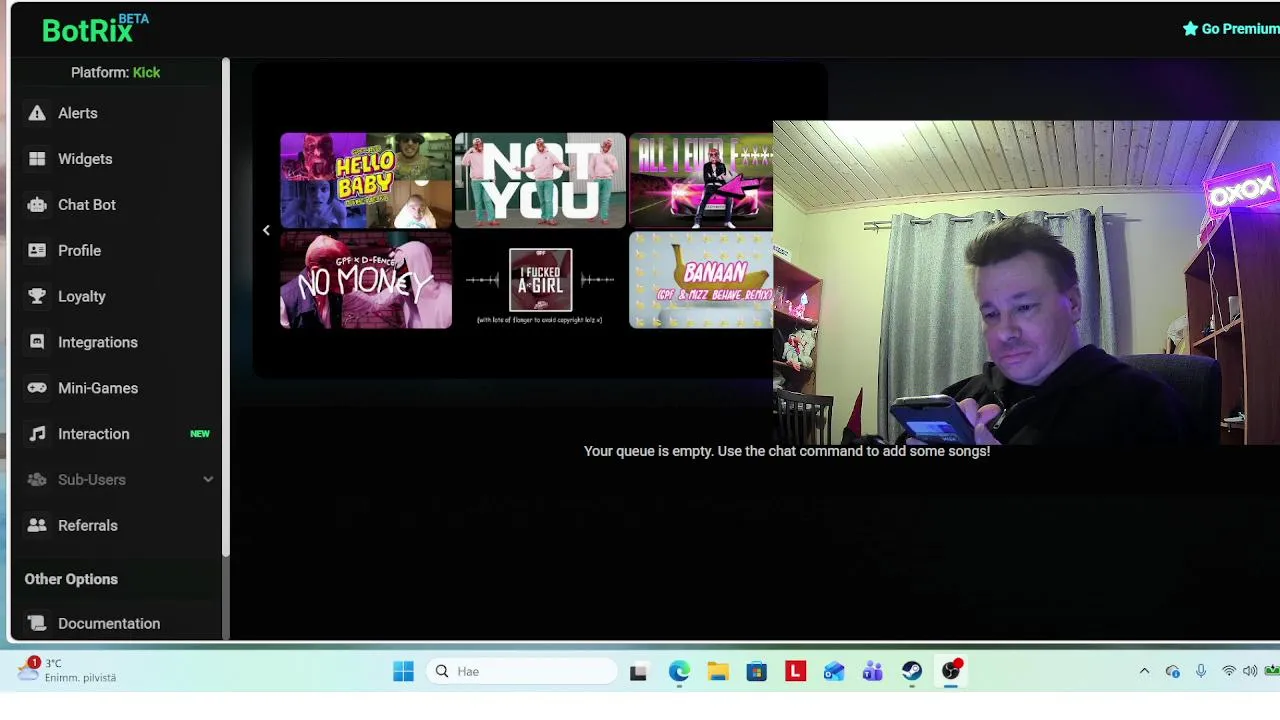Image resolution: width=1280 pixels, height=720 pixels.
Task: Click the Loyalty trophy icon
Action: 37,296
